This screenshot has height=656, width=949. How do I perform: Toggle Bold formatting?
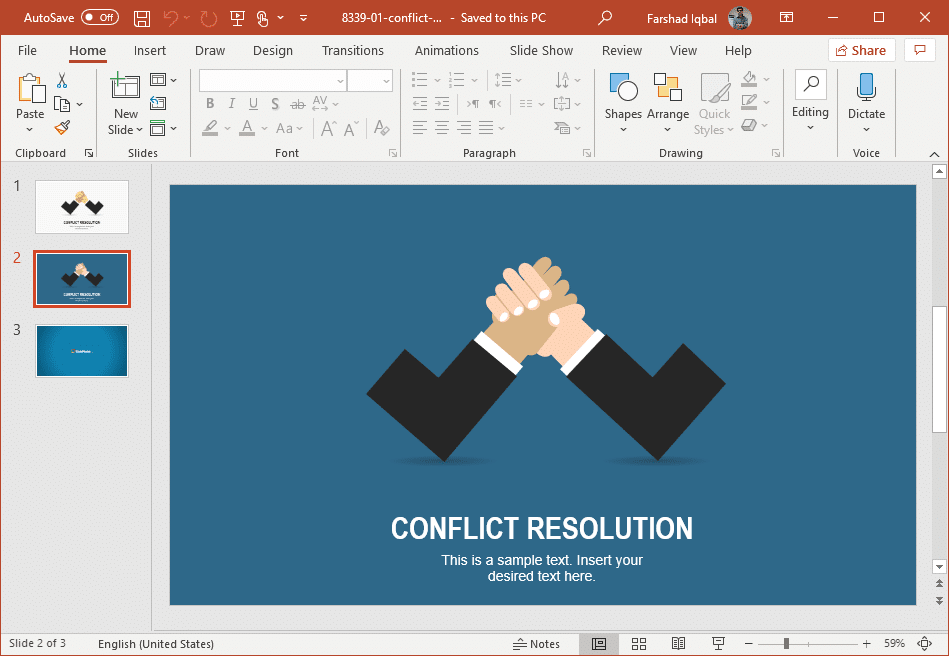[x=210, y=104]
